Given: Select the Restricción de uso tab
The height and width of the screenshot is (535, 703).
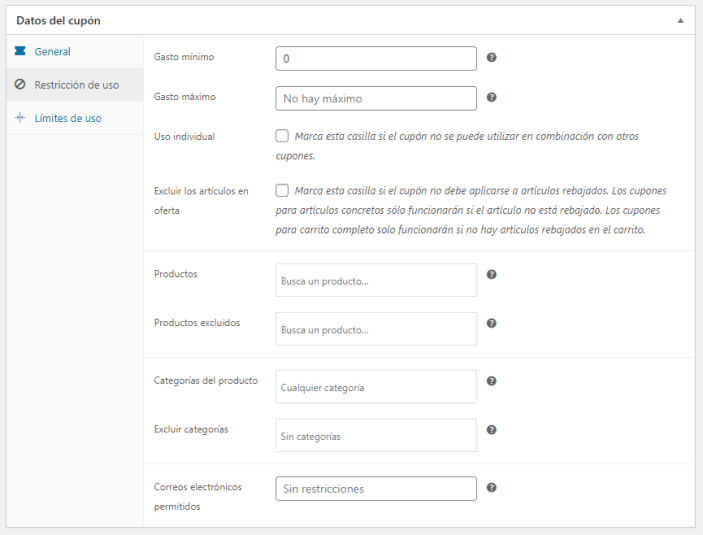Looking at the screenshot, I should pos(75,85).
